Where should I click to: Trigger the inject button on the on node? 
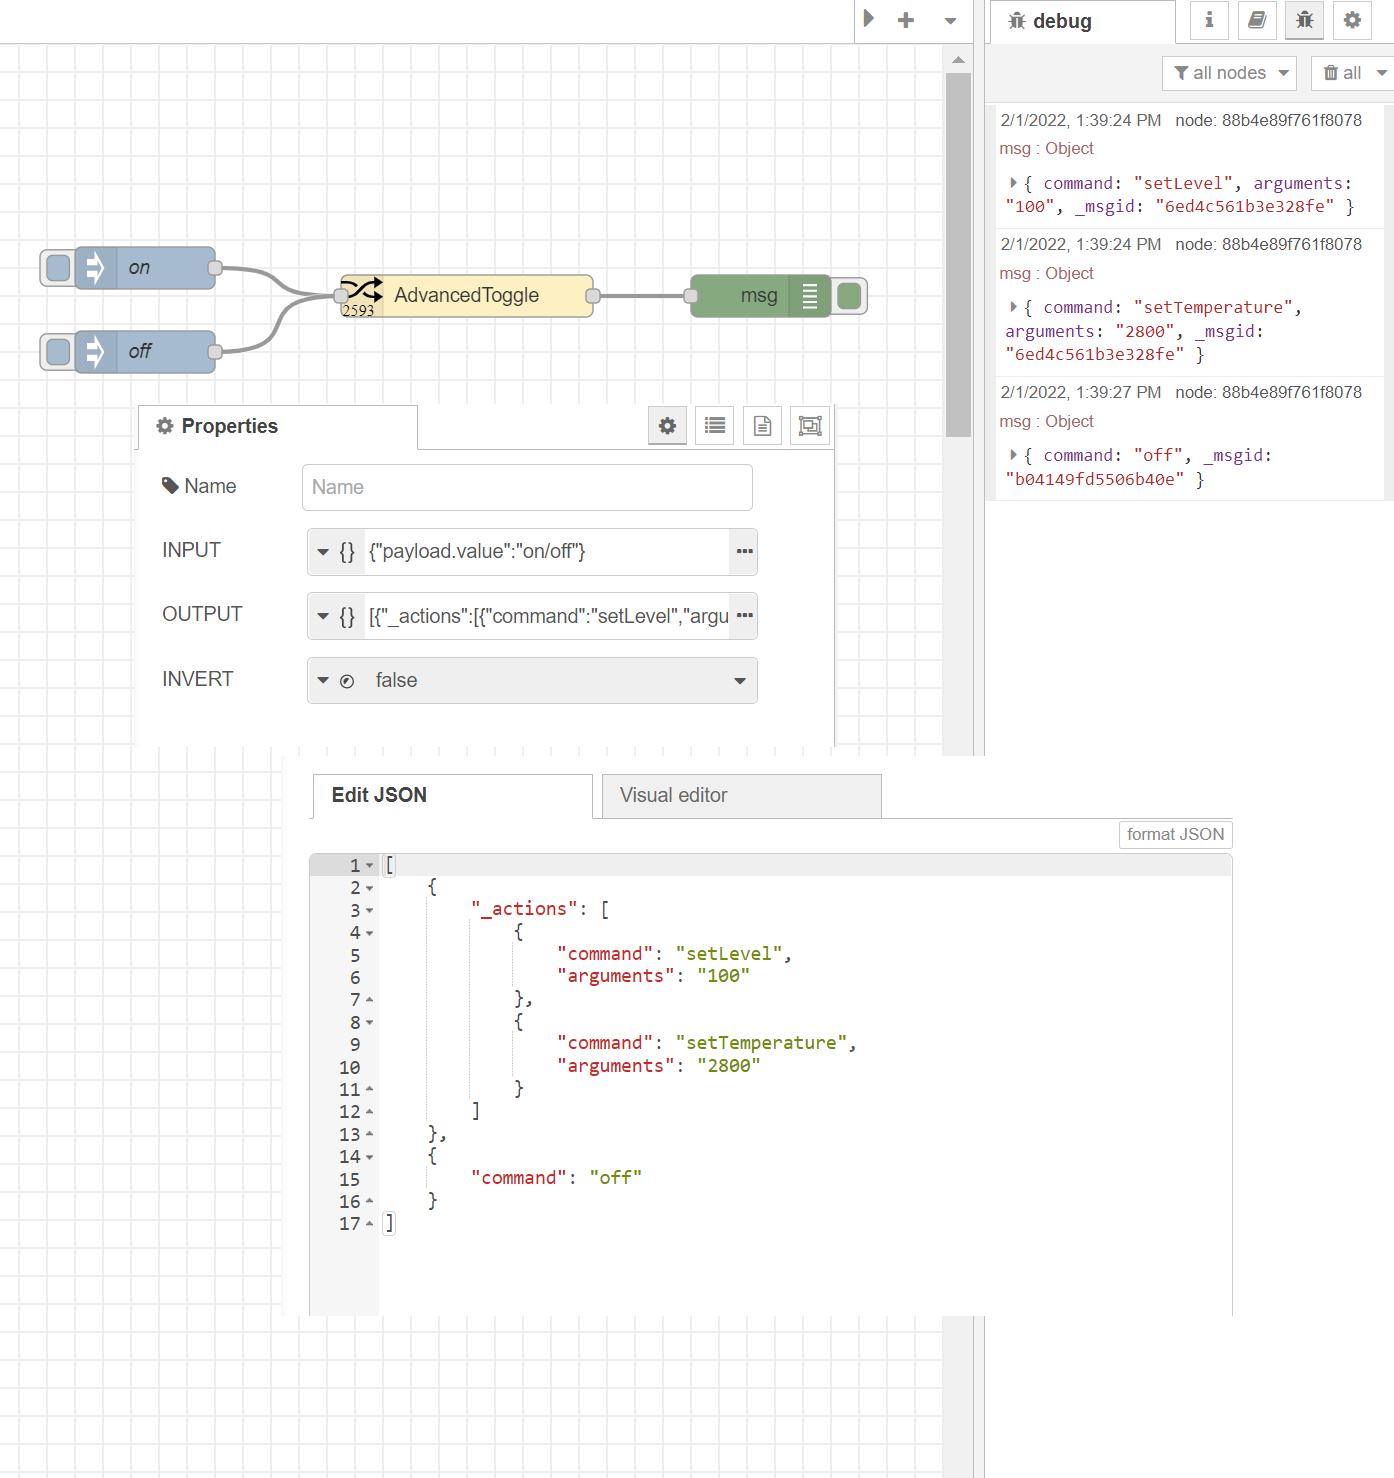57,267
